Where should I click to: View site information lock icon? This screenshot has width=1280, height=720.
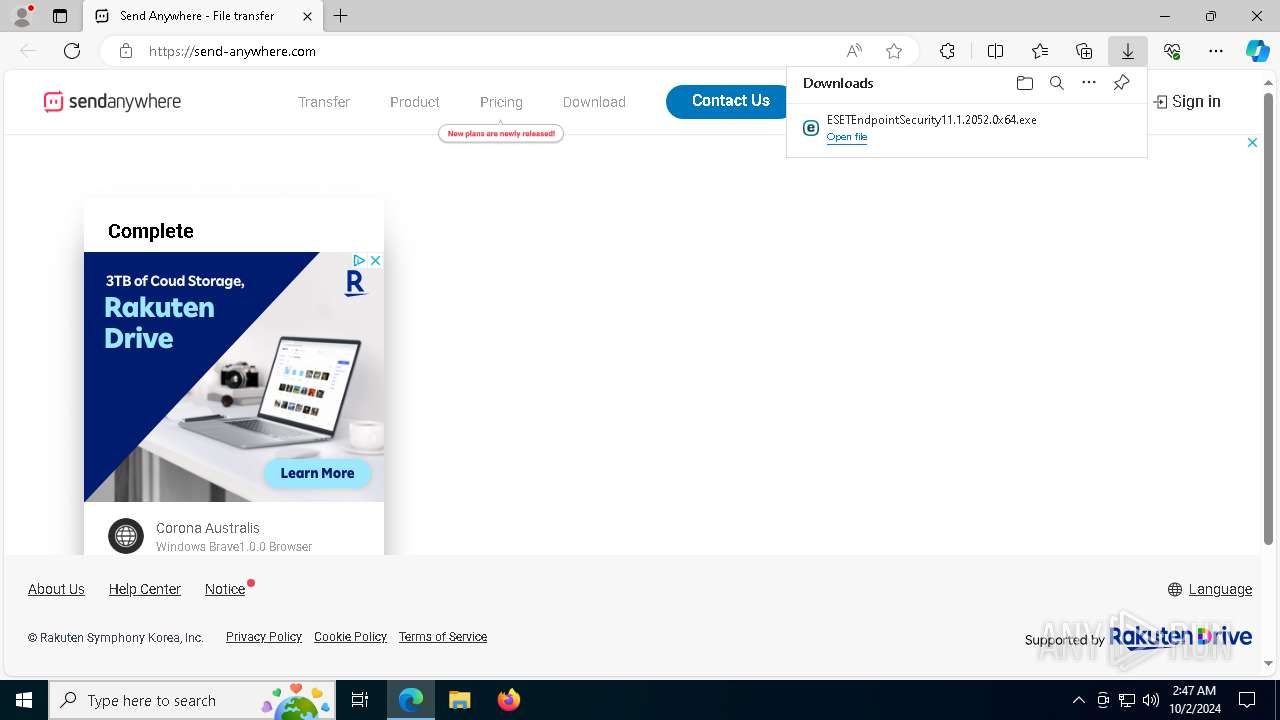coord(126,51)
